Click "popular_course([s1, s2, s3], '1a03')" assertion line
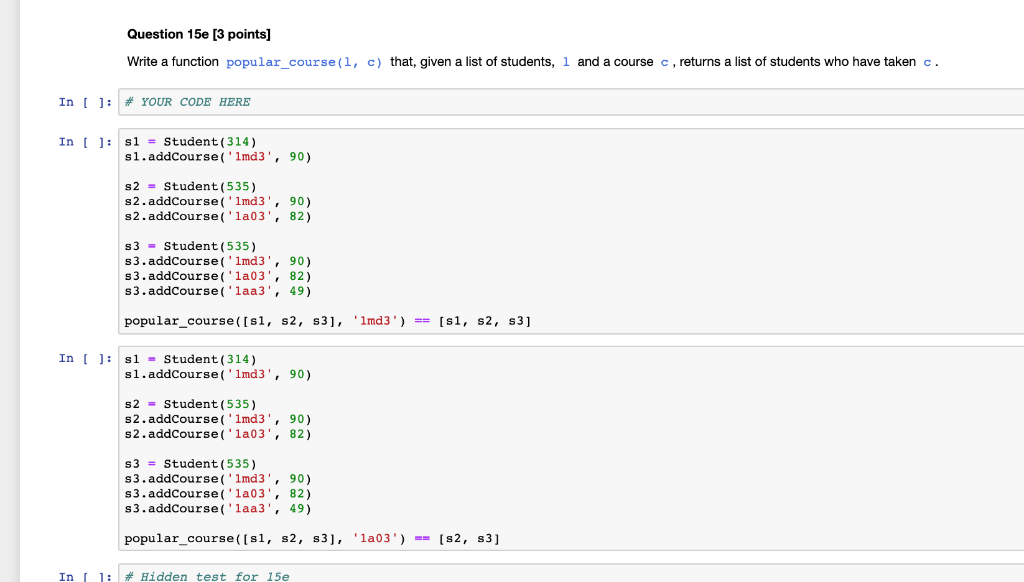The height and width of the screenshot is (582, 1024). [312, 539]
